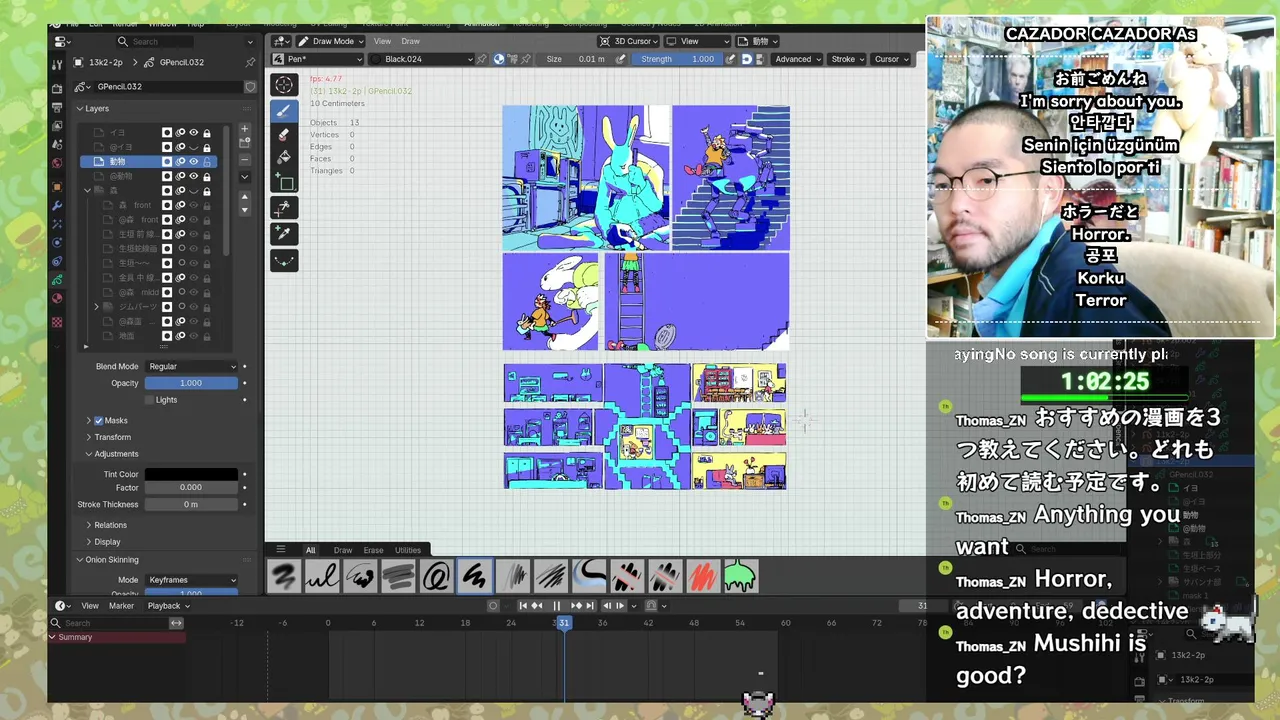Click the fake user shield for GPencil.032
This screenshot has width=1280, height=720.
coord(250,86)
